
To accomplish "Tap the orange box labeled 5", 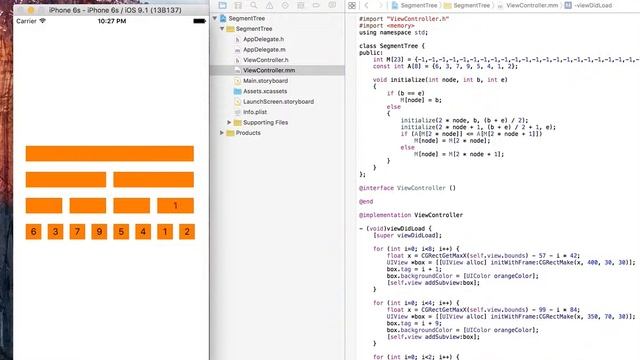I will point(121,232).
